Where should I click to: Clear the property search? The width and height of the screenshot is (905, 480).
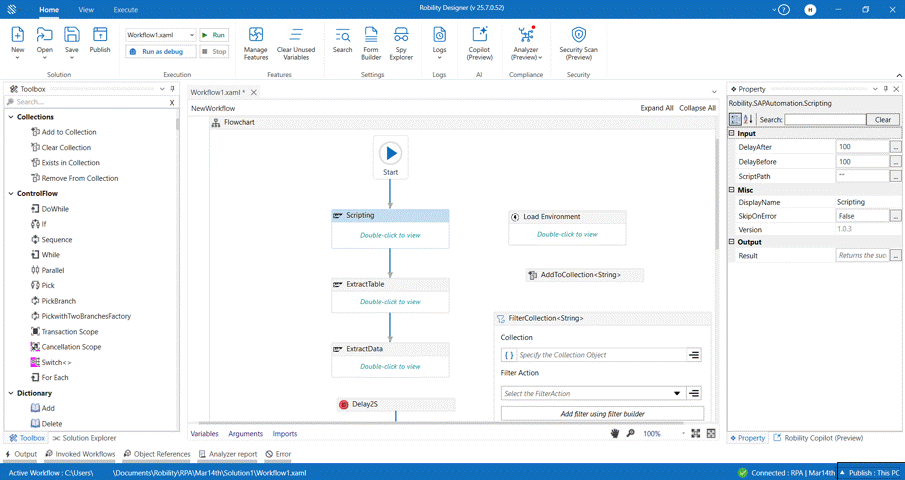pyautogui.click(x=882, y=119)
